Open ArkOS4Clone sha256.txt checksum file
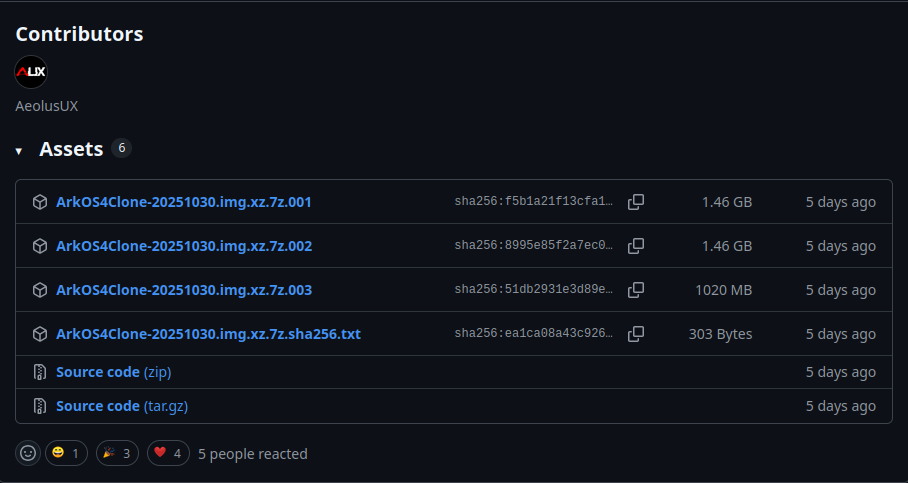 208,334
